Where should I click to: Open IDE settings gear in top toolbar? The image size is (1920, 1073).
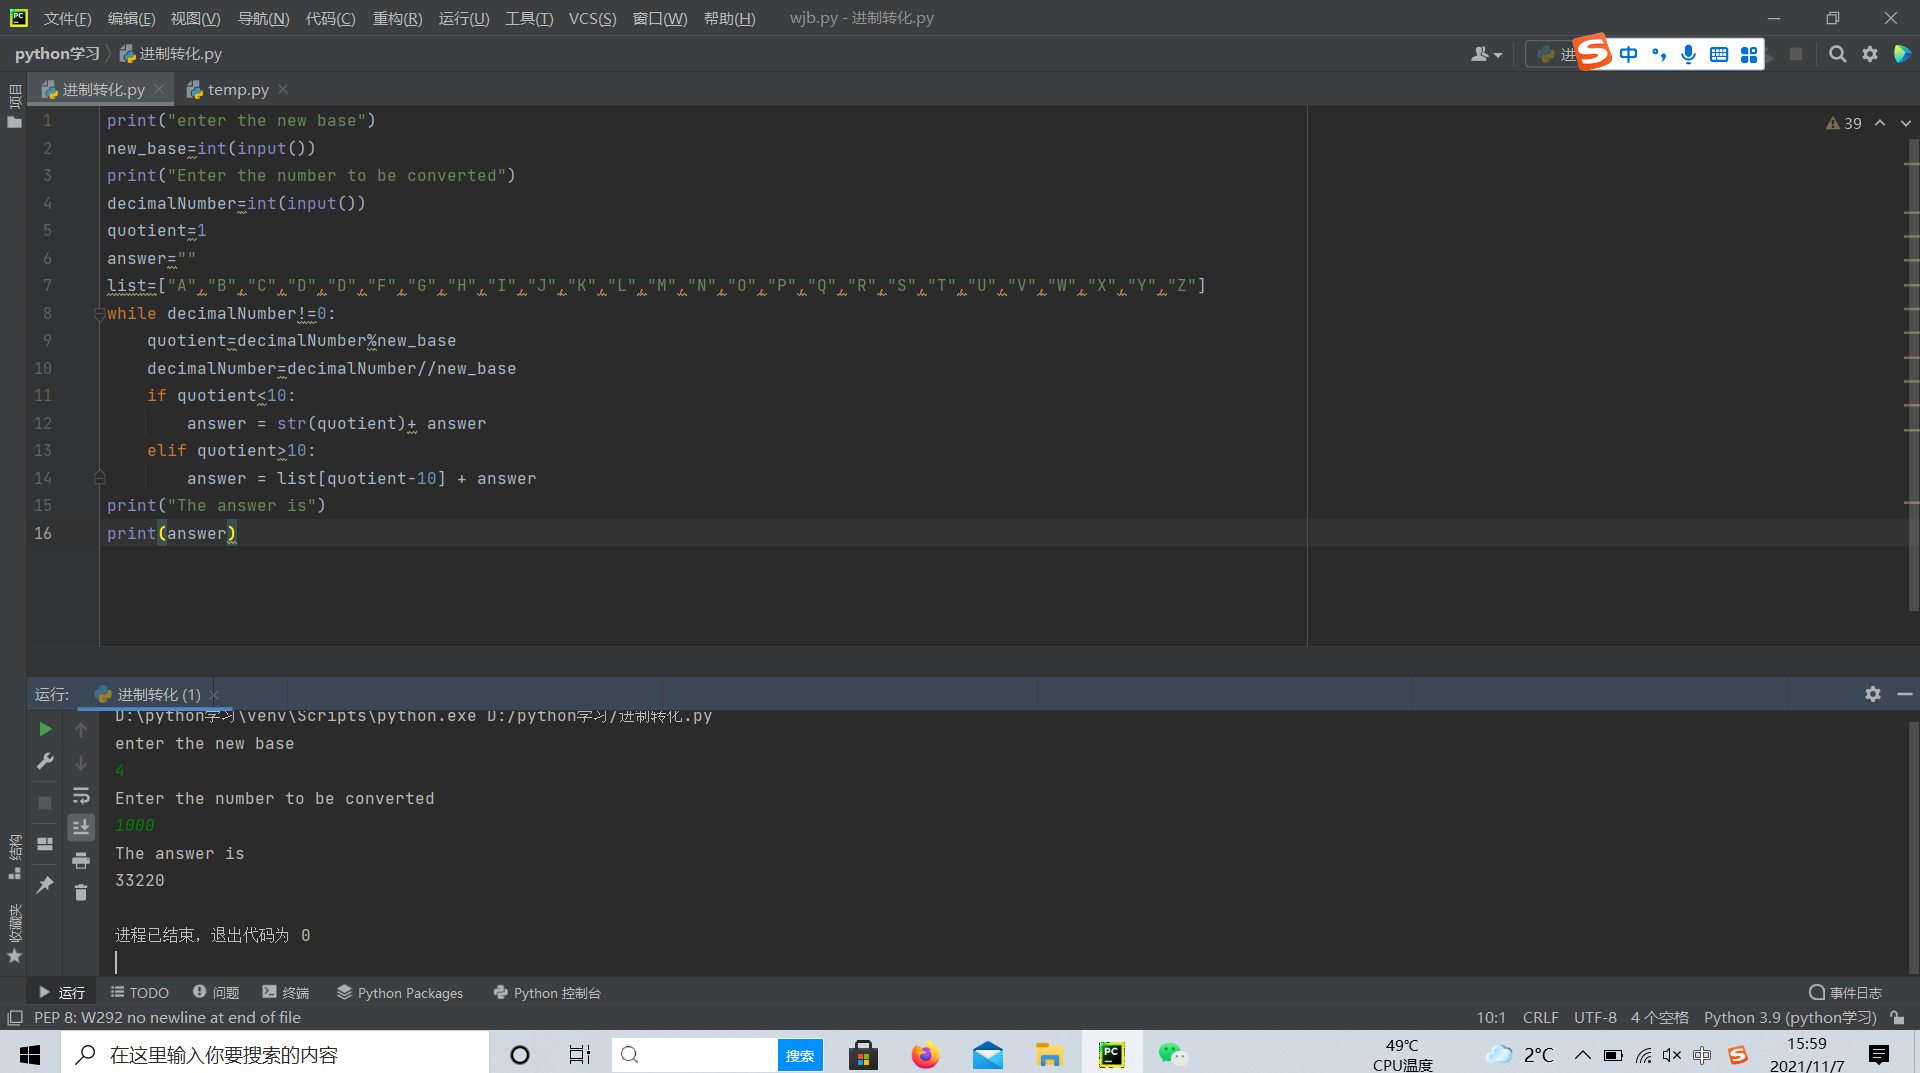click(1870, 54)
